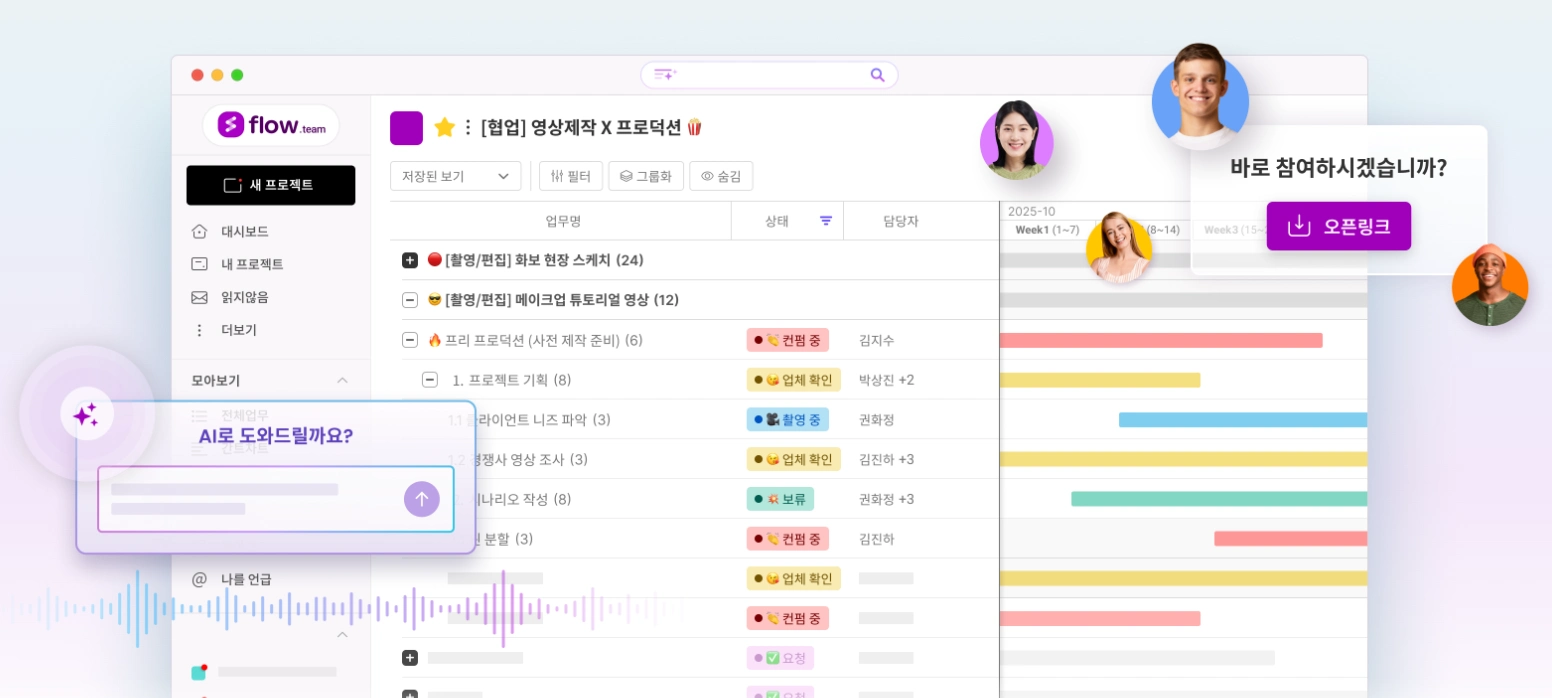The height and width of the screenshot is (698, 1552).
Task: Click the AI prompt input field
Action: [250, 499]
